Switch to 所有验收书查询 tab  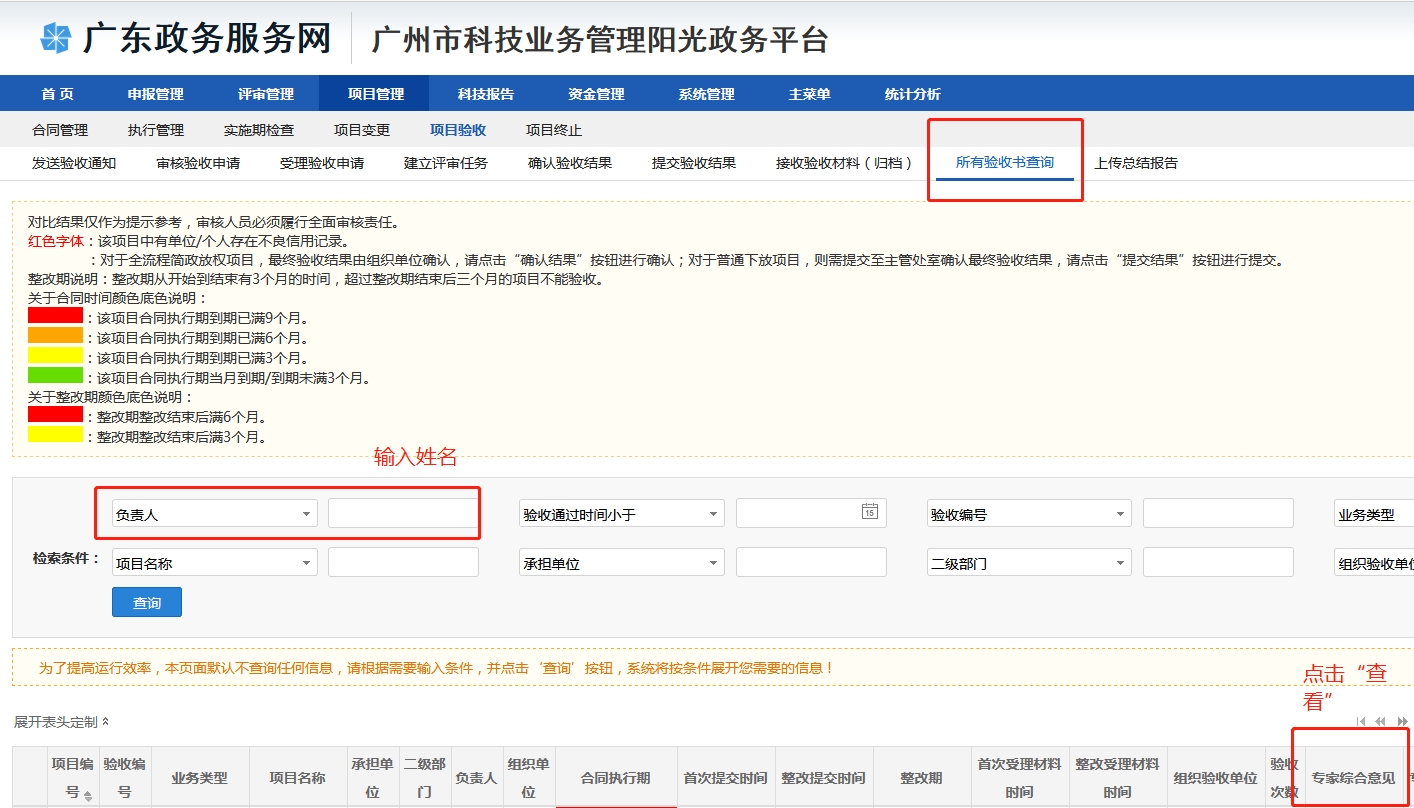[x=1004, y=162]
